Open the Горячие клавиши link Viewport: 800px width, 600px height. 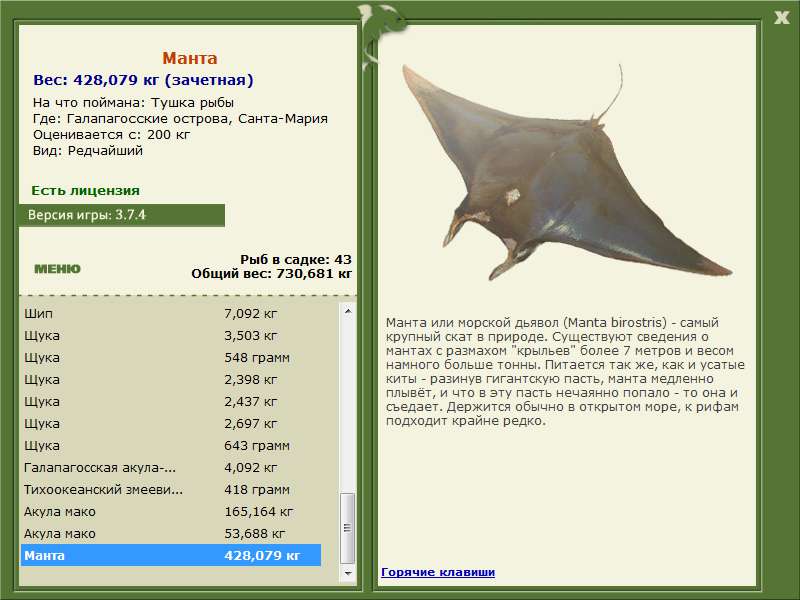click(438, 572)
